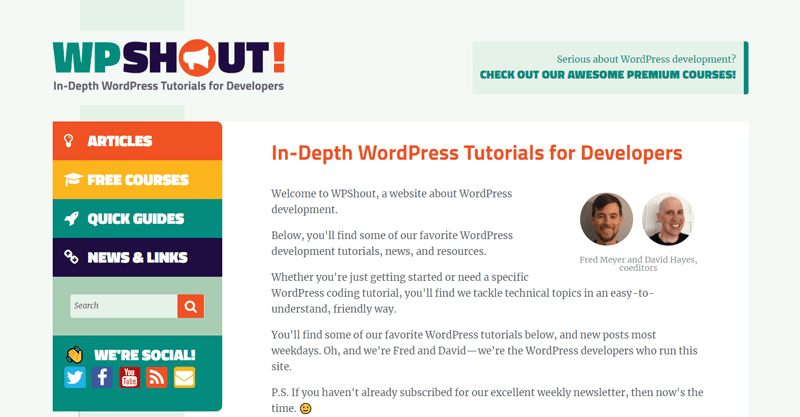Click the rocket icon beside Quick Guides
This screenshot has height=417, width=800.
pos(71,218)
